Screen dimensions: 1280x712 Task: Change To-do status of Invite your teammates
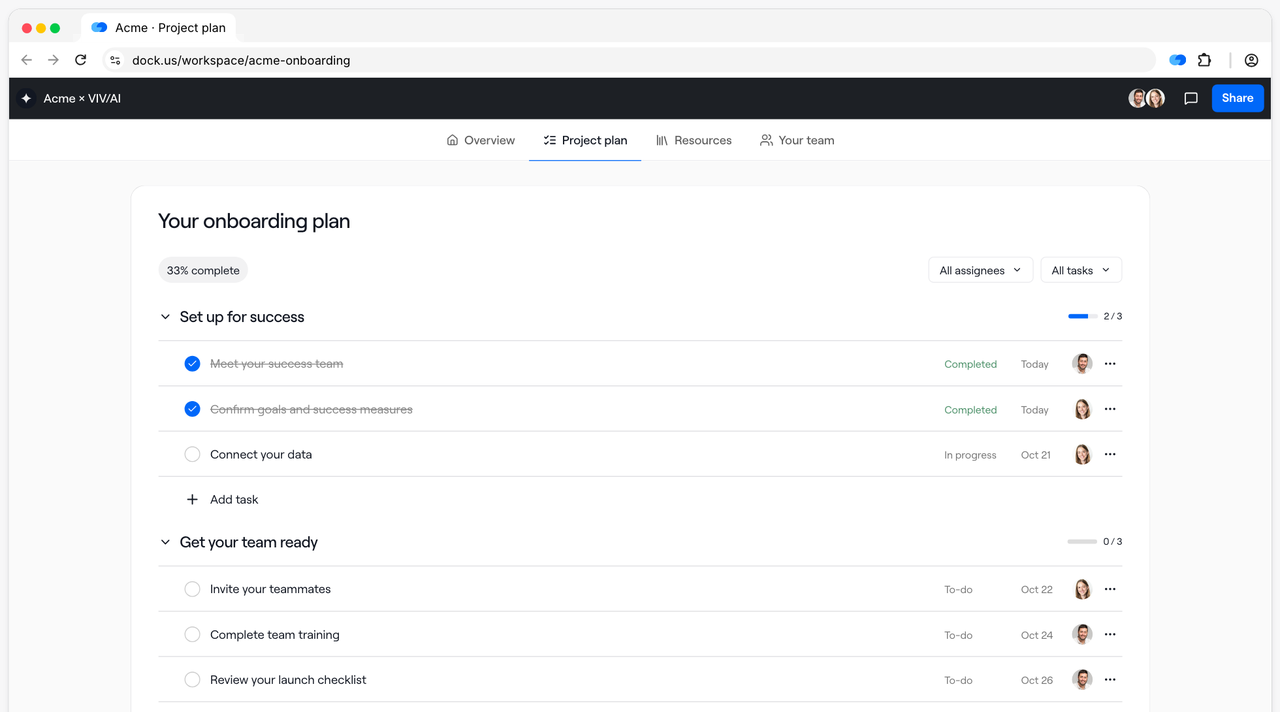pyautogui.click(x=958, y=590)
